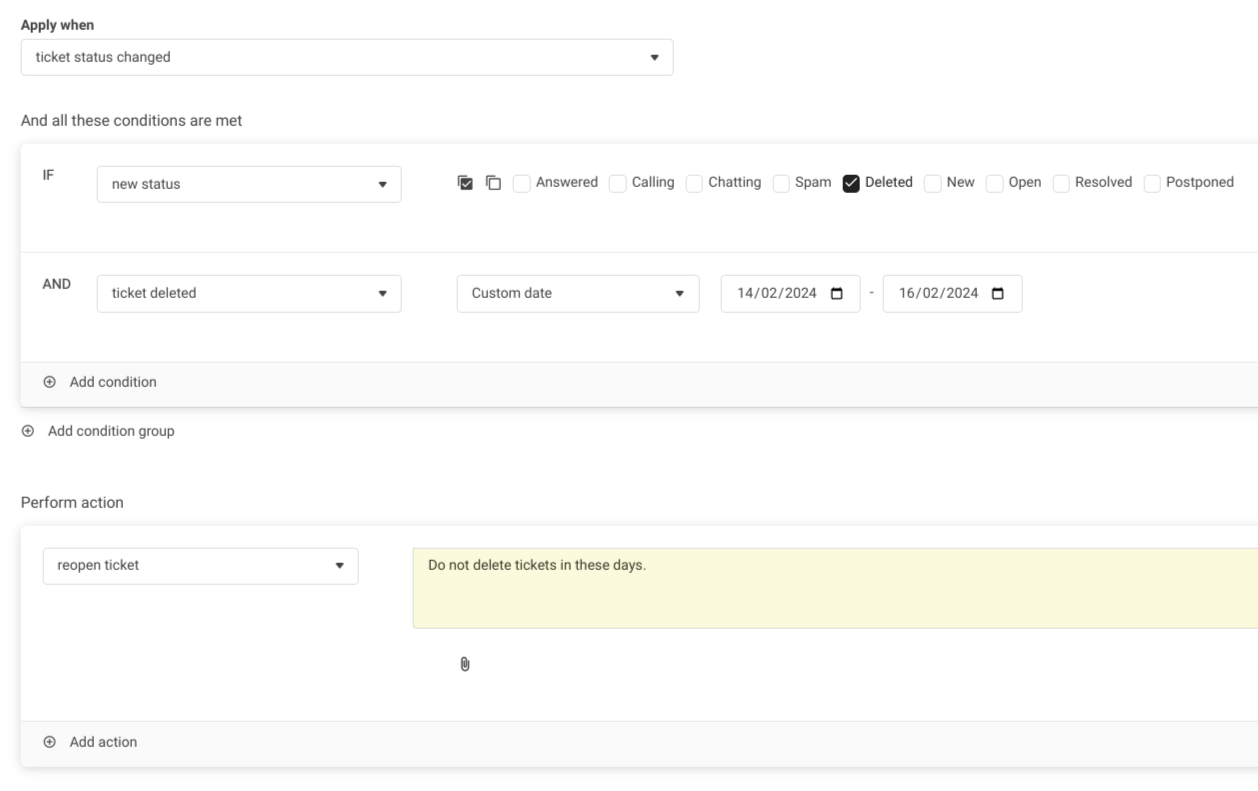Open the 'Custom date' range dropdown
1258x791 pixels.
[x=577, y=294]
